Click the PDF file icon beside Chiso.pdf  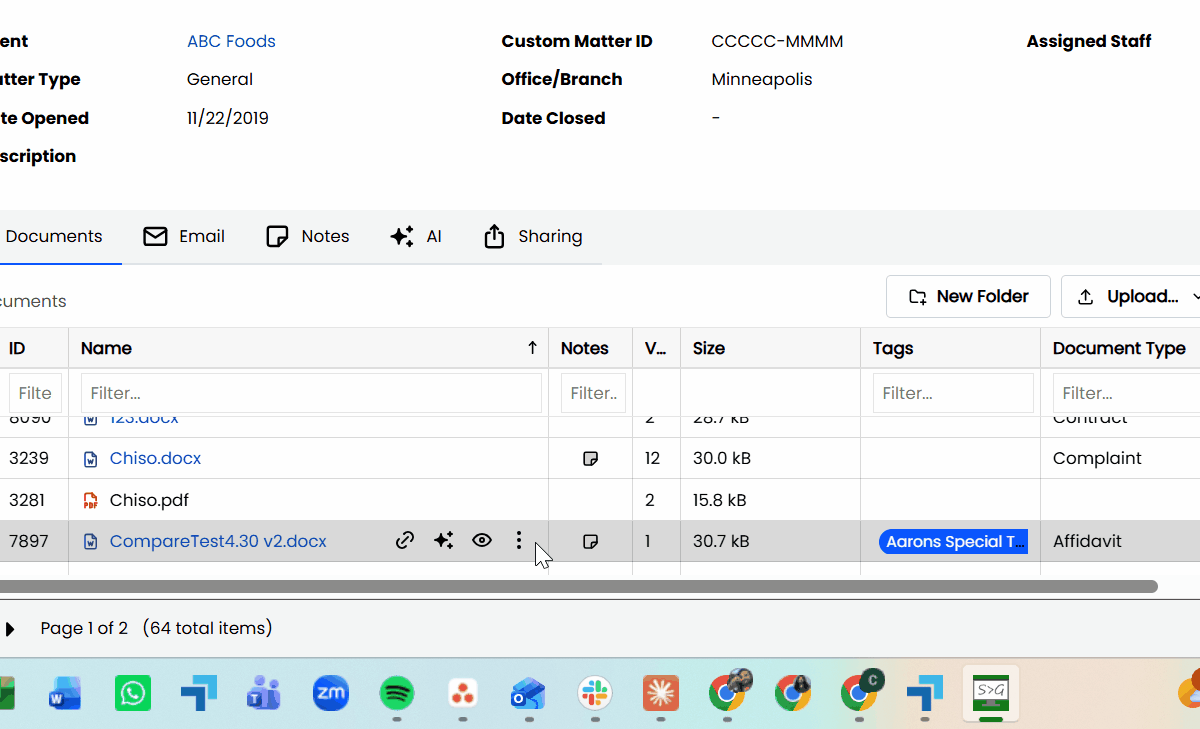click(x=91, y=500)
